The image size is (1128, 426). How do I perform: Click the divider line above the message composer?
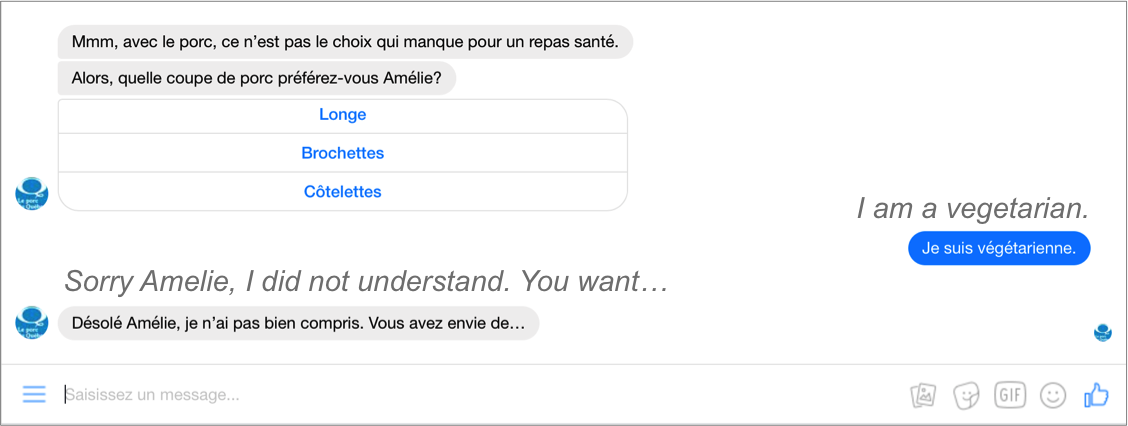[564, 365]
